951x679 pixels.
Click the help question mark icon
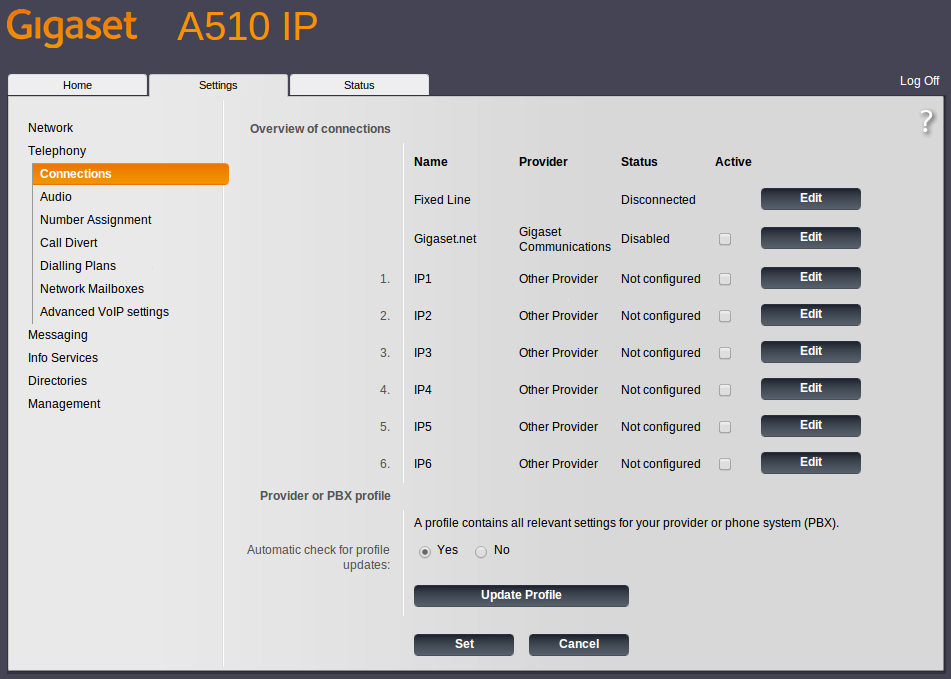926,122
